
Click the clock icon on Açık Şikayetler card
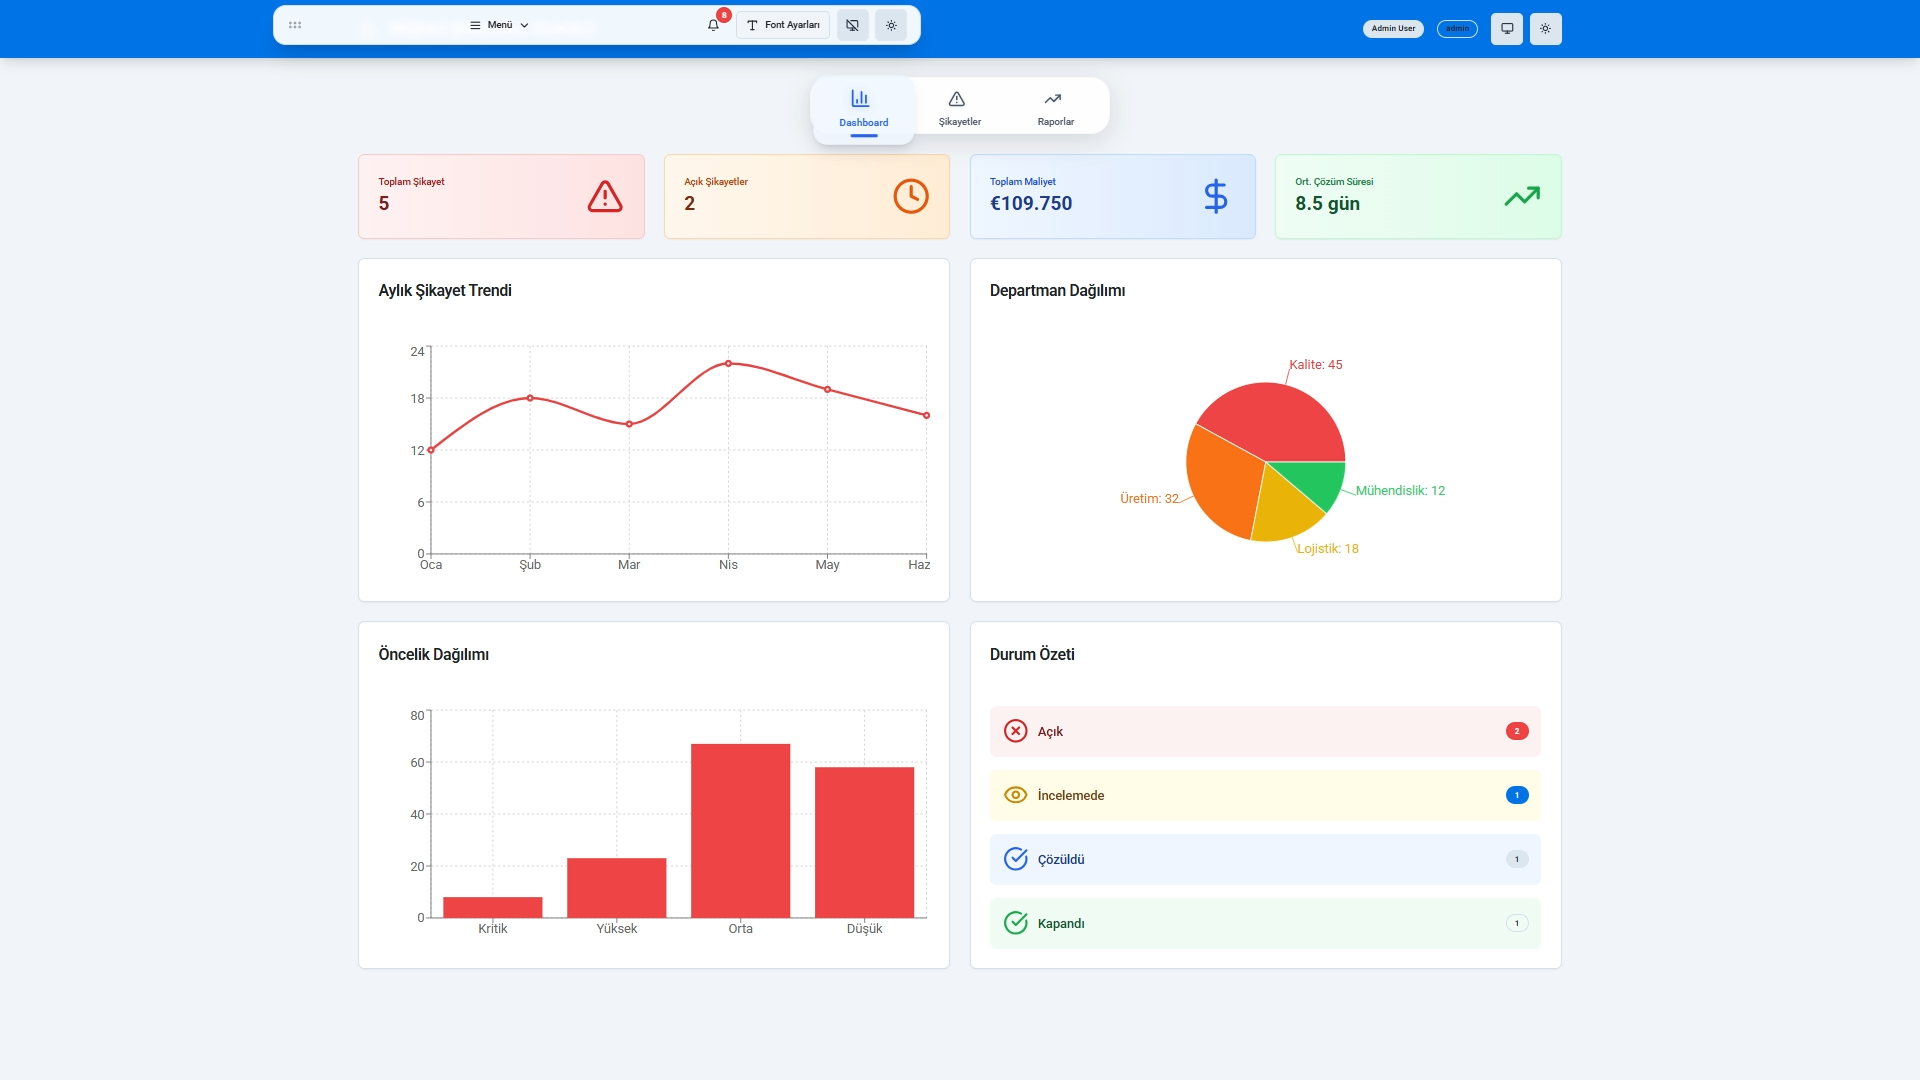[911, 196]
